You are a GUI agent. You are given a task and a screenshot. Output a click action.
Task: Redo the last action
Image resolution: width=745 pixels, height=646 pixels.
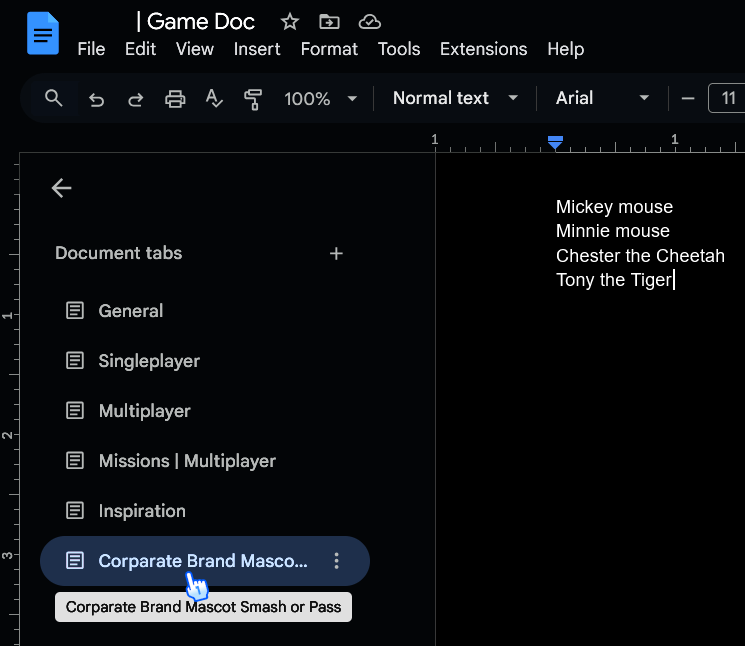click(135, 99)
